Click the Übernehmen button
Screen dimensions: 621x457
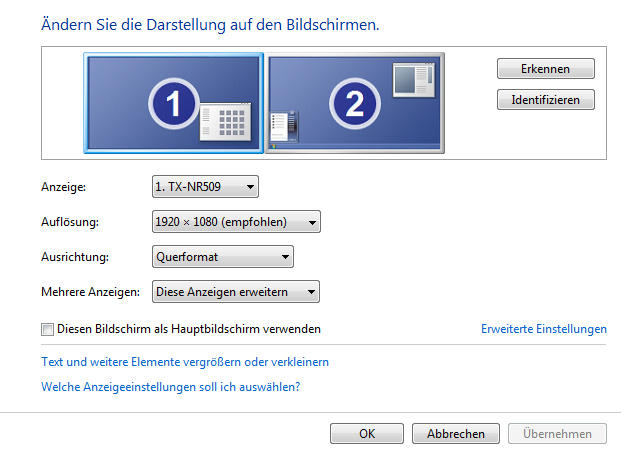(x=557, y=434)
